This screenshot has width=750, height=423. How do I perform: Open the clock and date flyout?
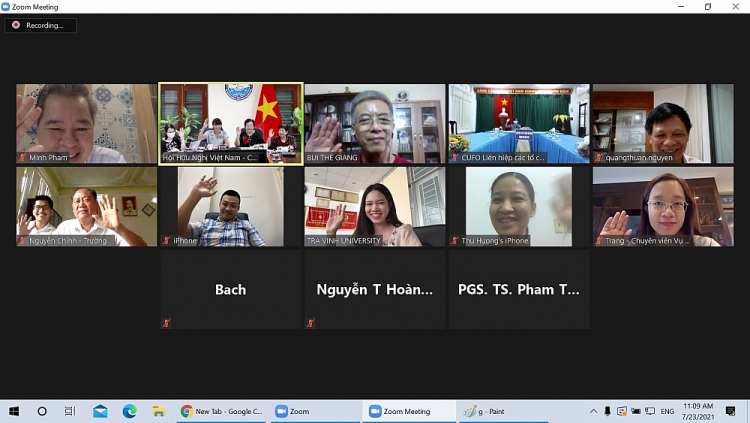point(698,411)
